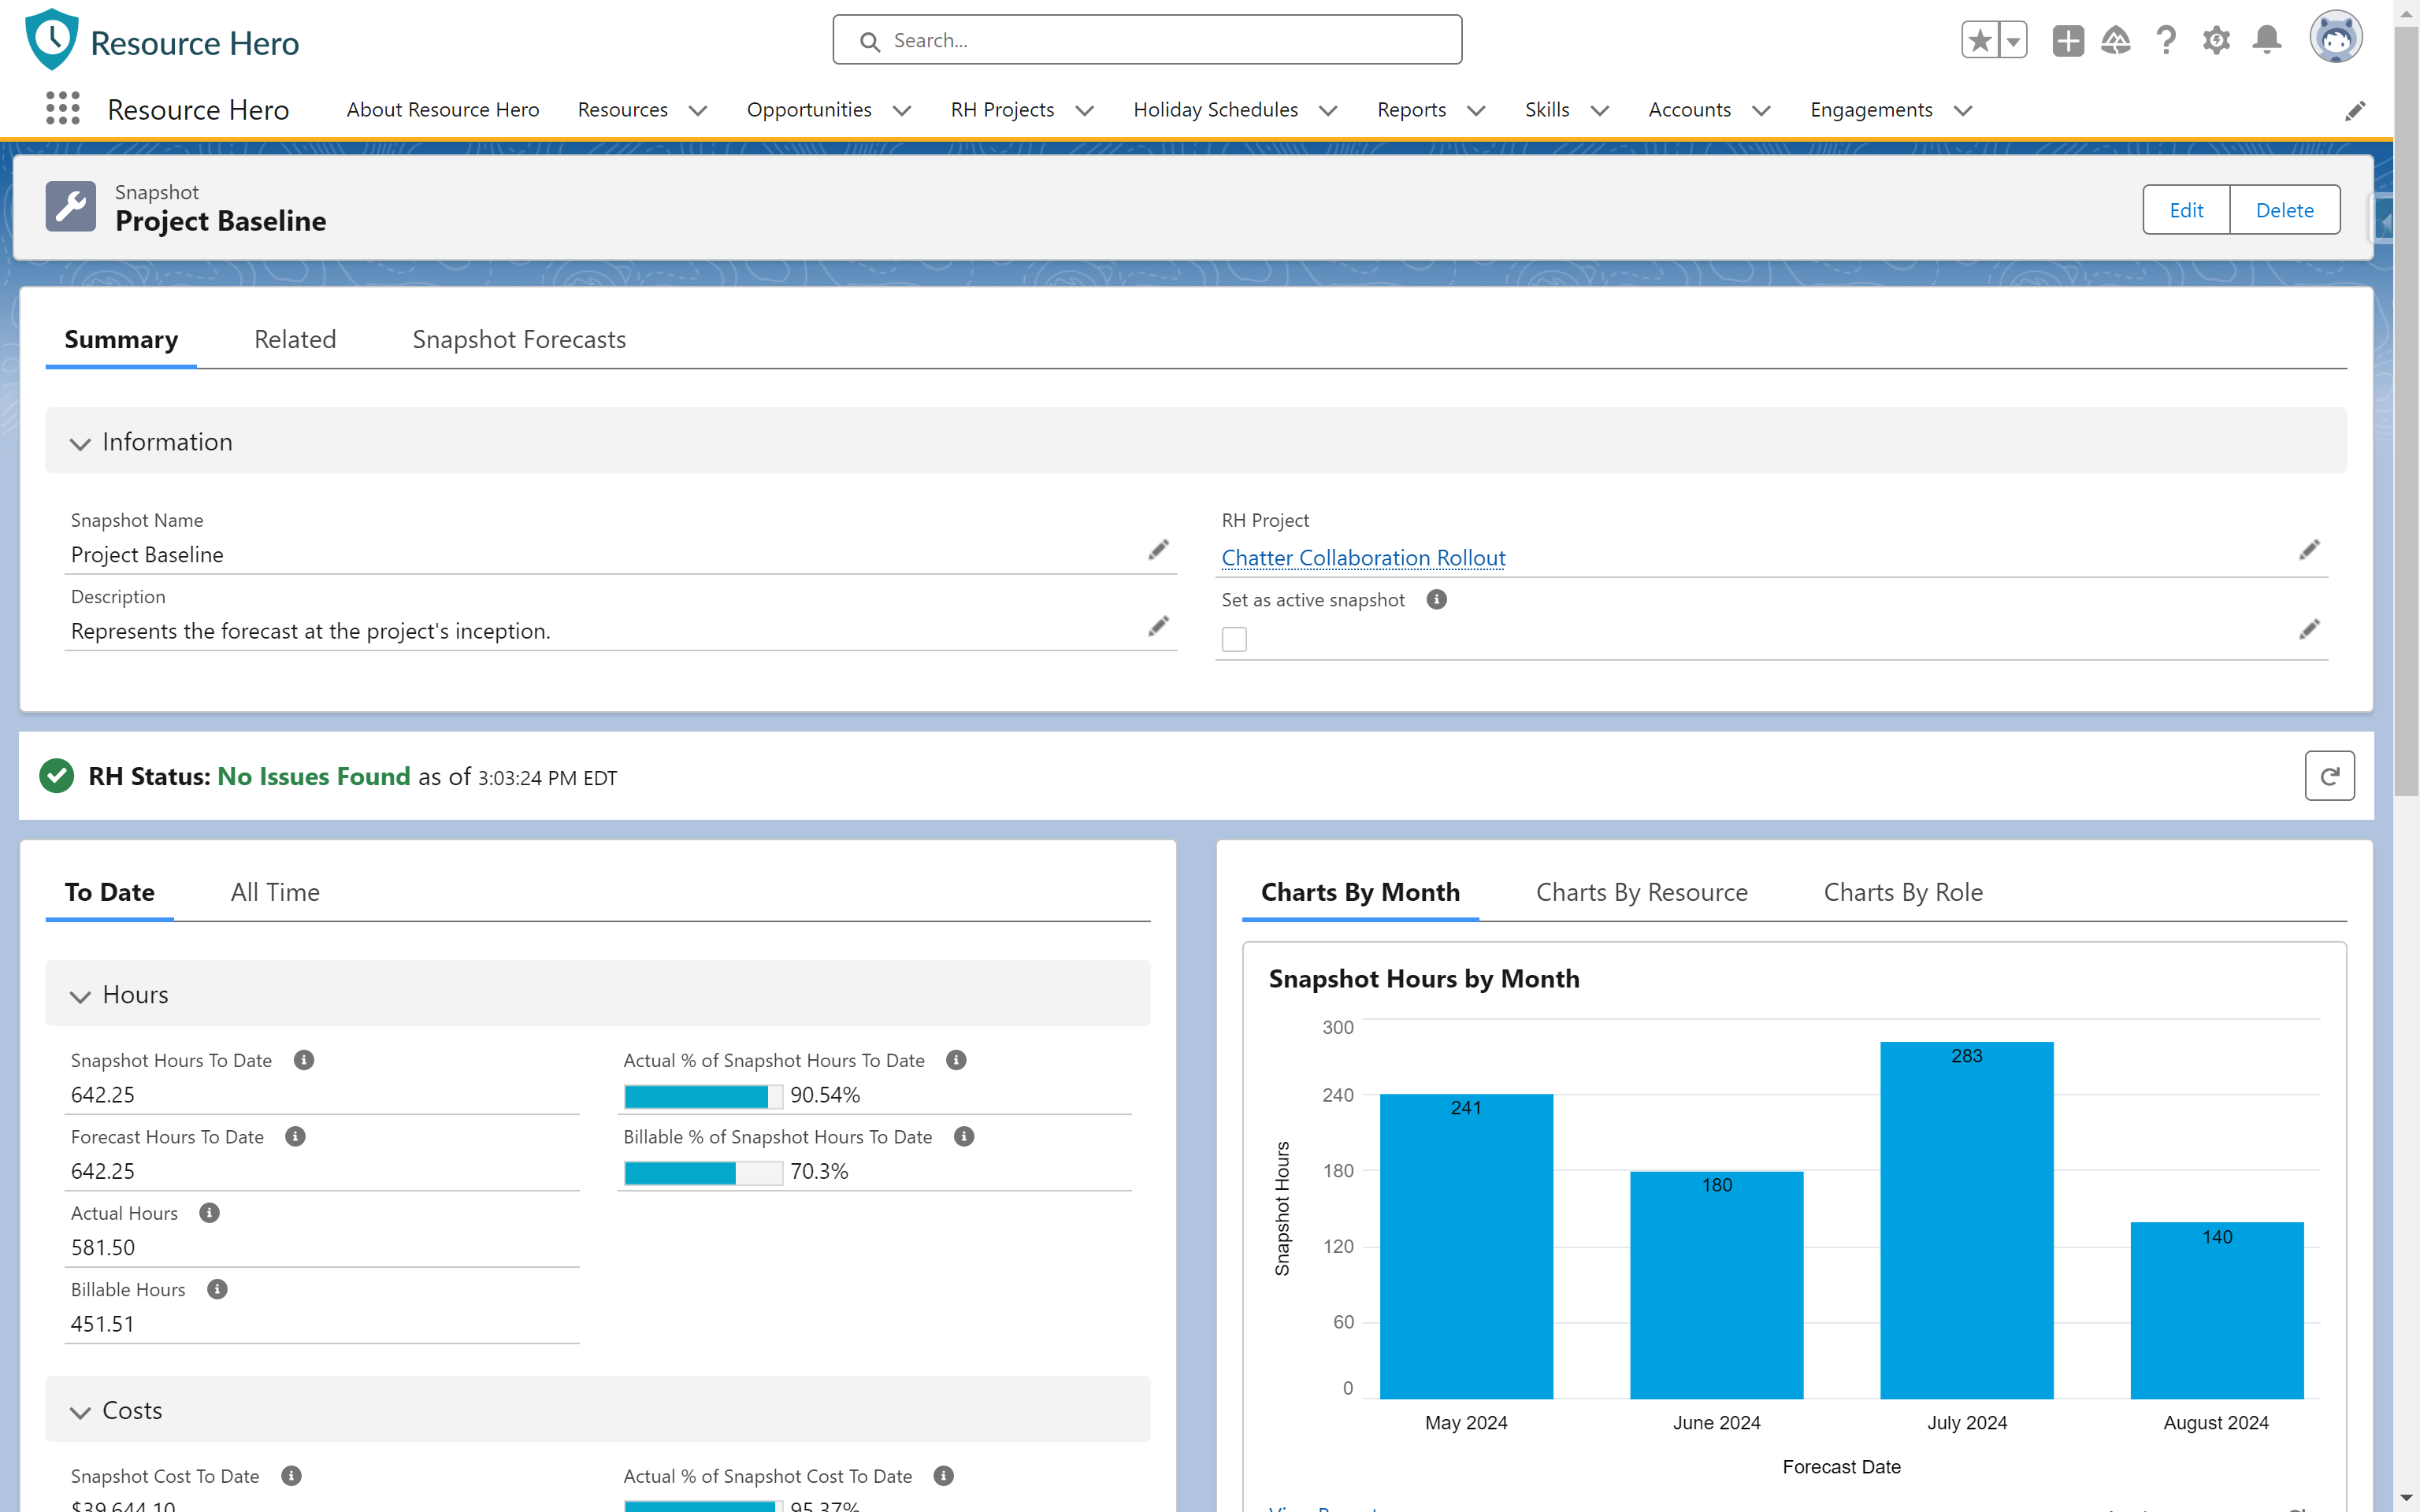Click the Snapshot wrench record icon
Screen dimensions: 2420x1512
[71, 207]
